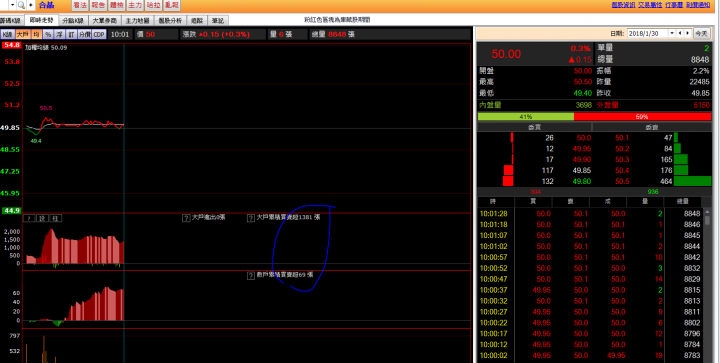The width and height of the screenshot is (720, 363).
Task: Click the 看法 button in top toolbar
Action: point(80,6)
